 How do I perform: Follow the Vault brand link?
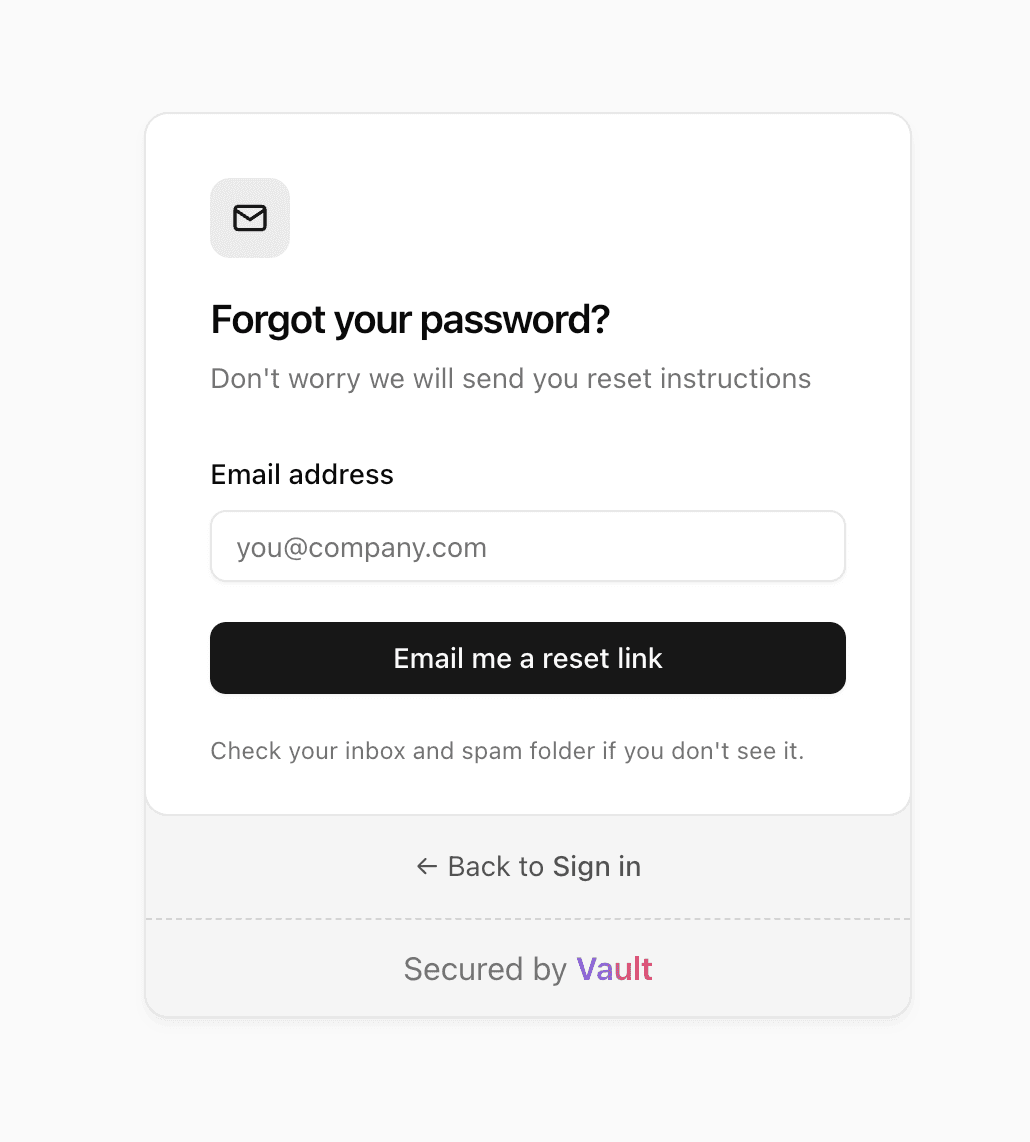click(x=614, y=969)
